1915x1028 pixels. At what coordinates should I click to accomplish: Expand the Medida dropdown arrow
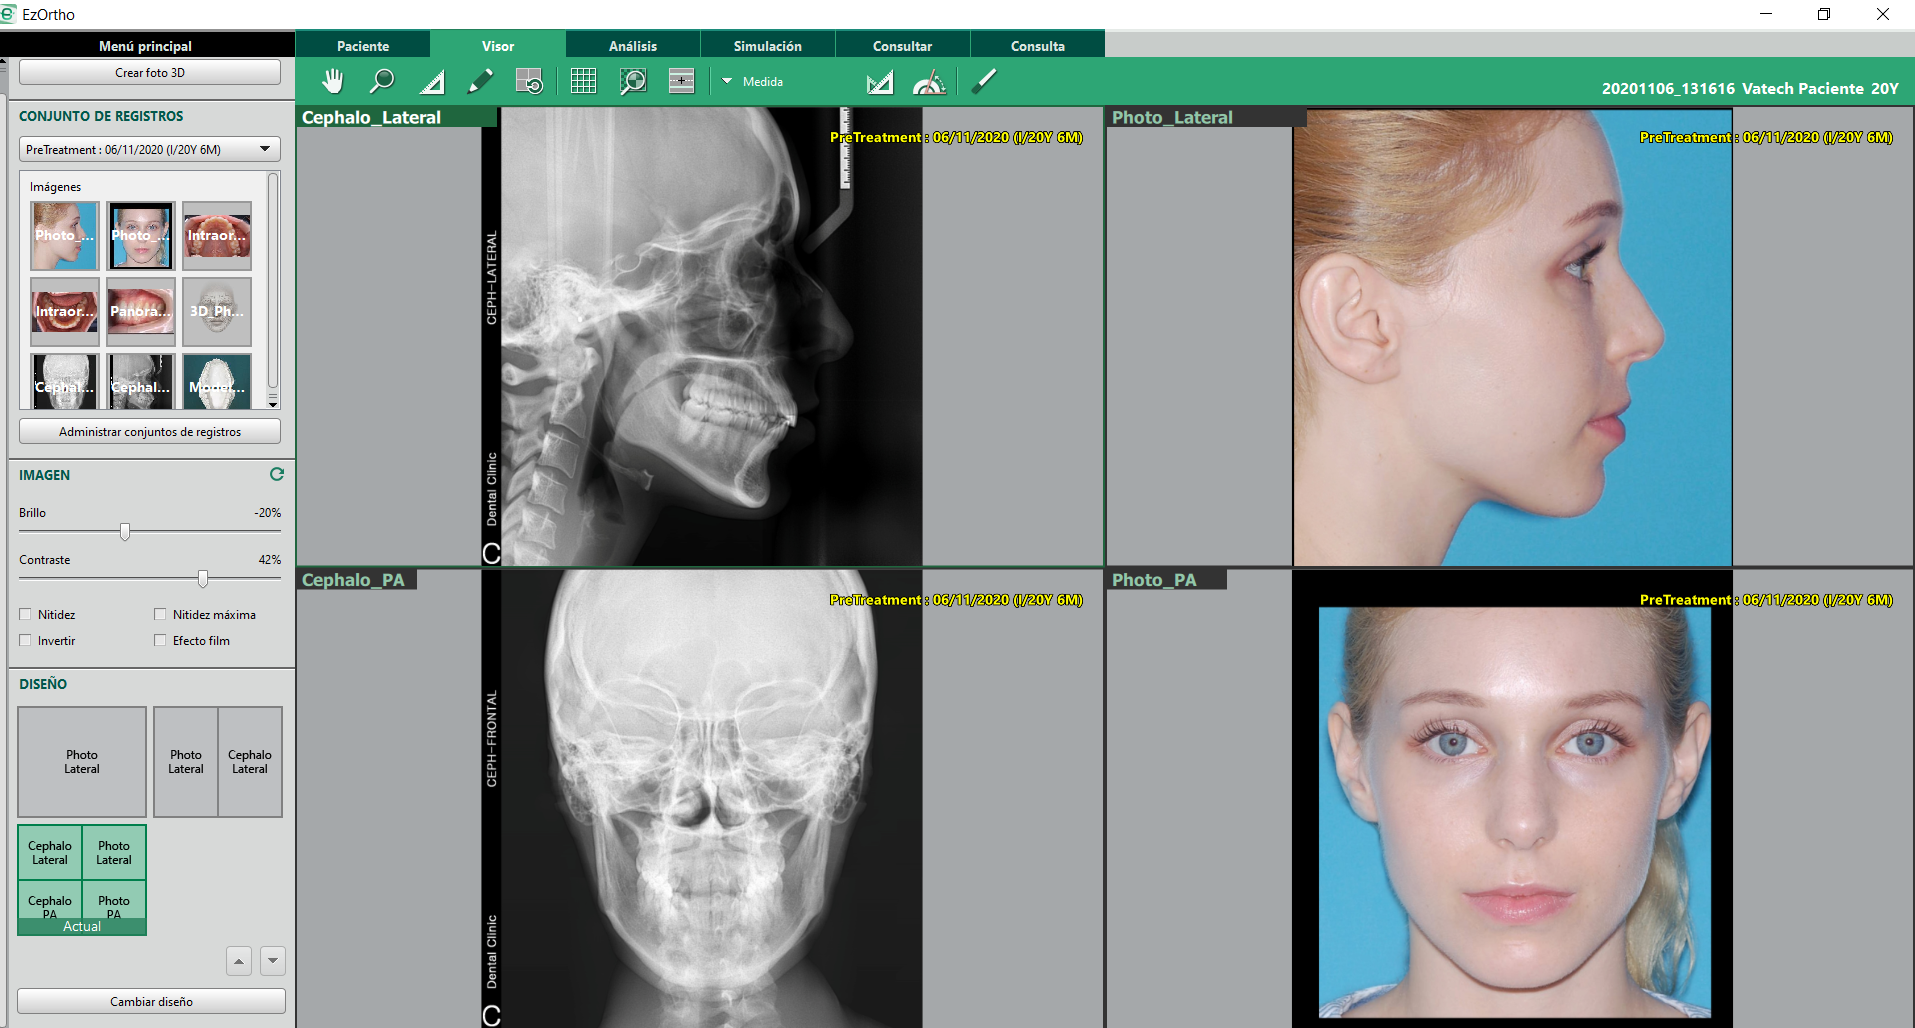pyautogui.click(x=727, y=82)
